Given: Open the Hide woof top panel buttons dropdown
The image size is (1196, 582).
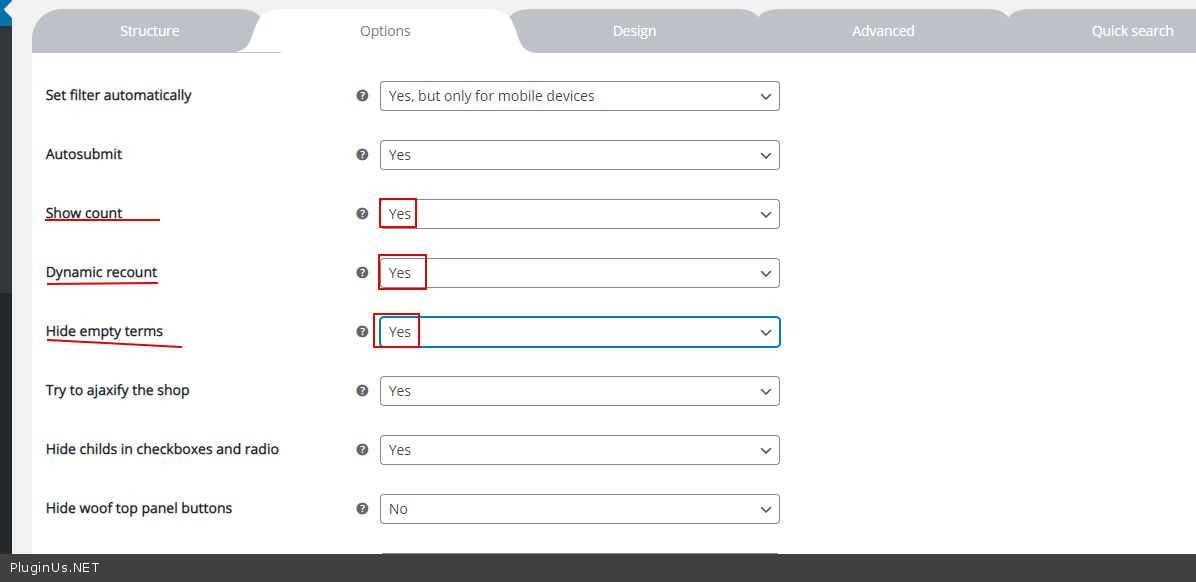Looking at the screenshot, I should click(579, 509).
